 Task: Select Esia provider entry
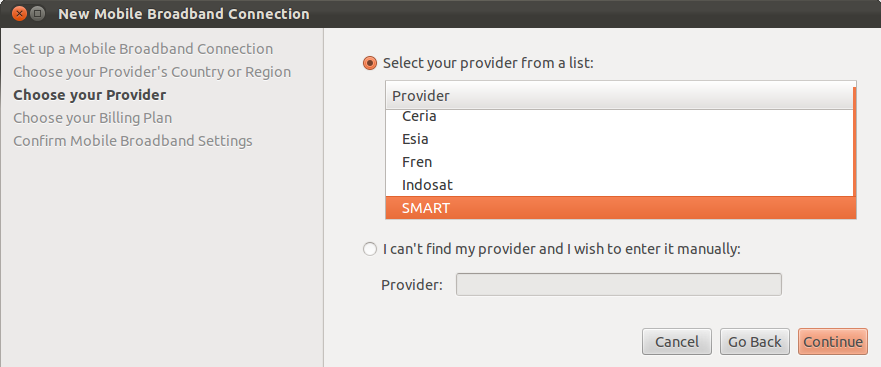click(x=619, y=139)
